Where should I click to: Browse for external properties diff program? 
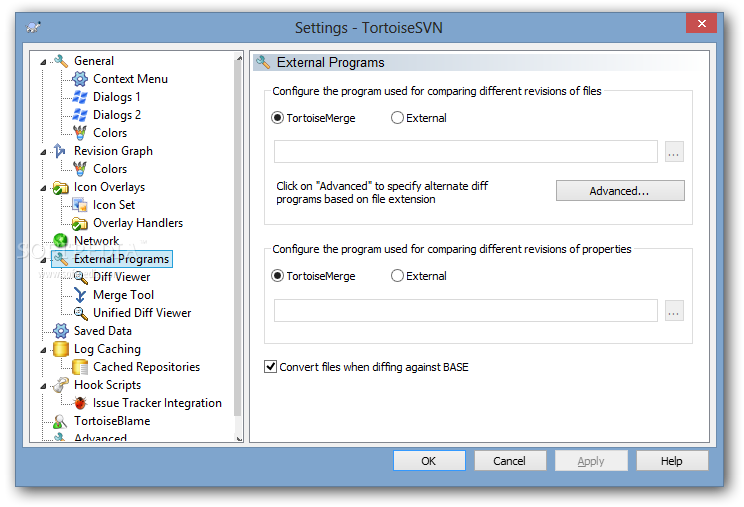pyautogui.click(x=674, y=311)
